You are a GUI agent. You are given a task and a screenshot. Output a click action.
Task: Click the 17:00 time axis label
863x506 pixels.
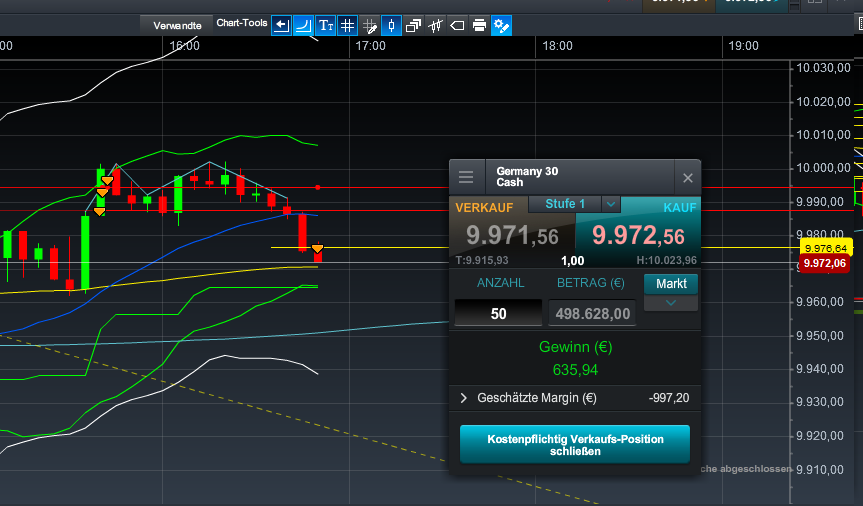pos(370,46)
